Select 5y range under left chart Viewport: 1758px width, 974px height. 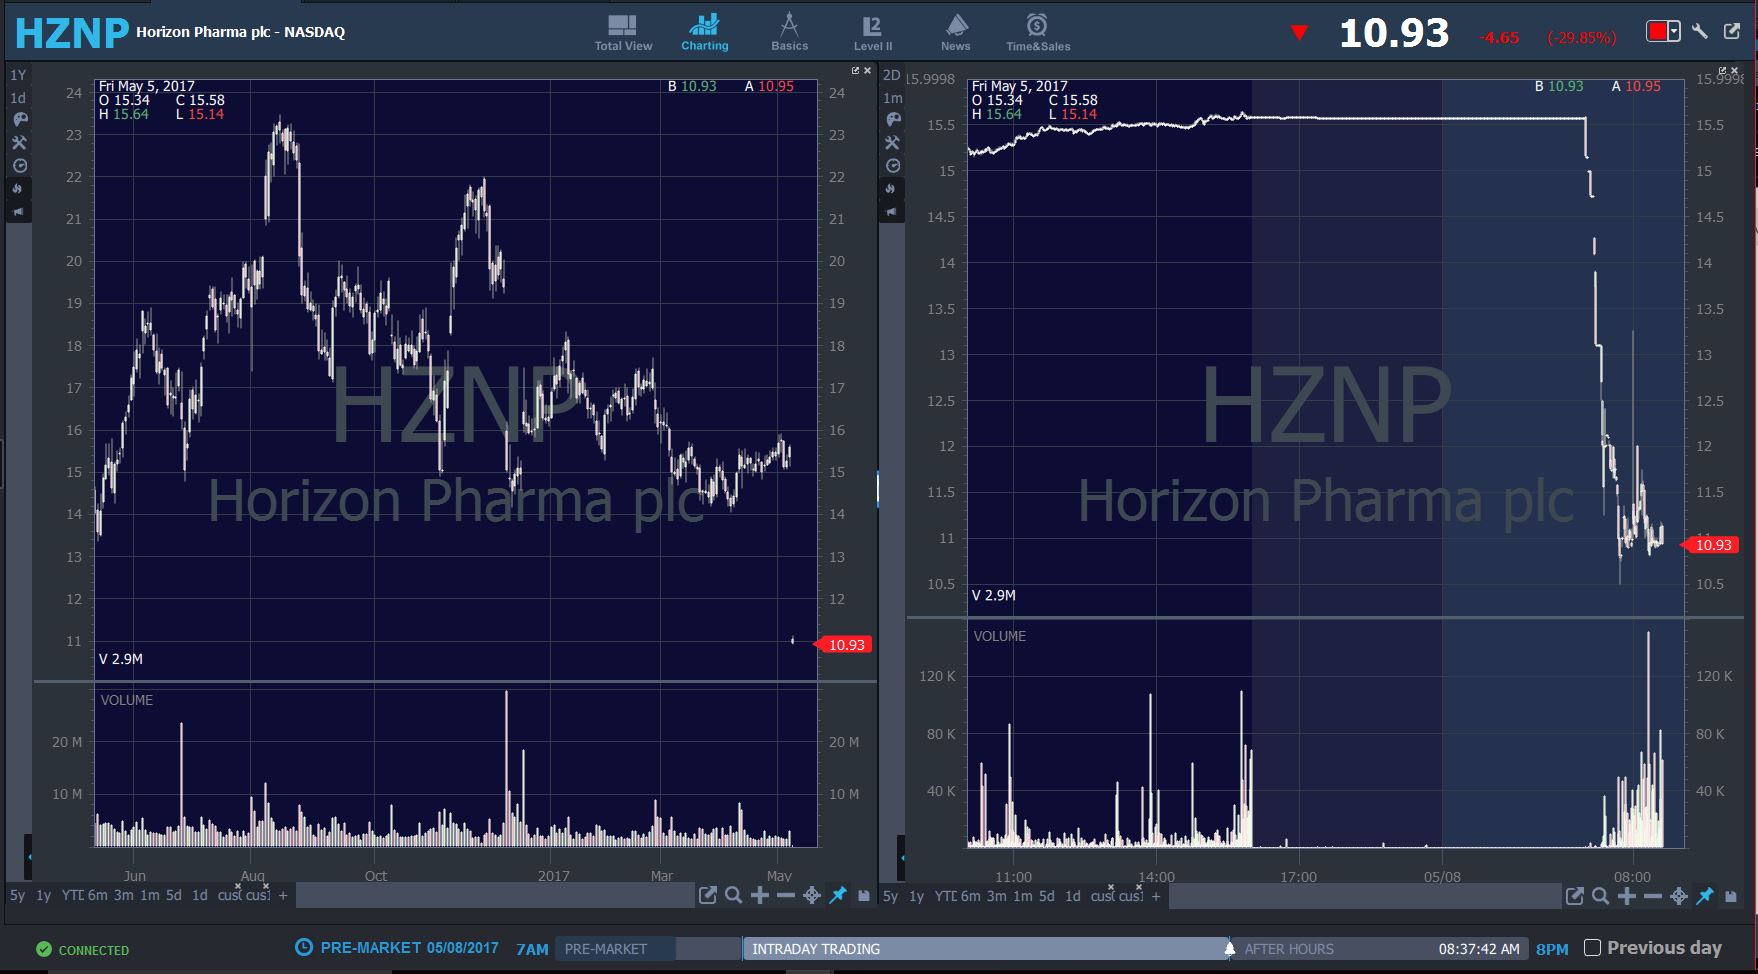pyautogui.click(x=18, y=895)
